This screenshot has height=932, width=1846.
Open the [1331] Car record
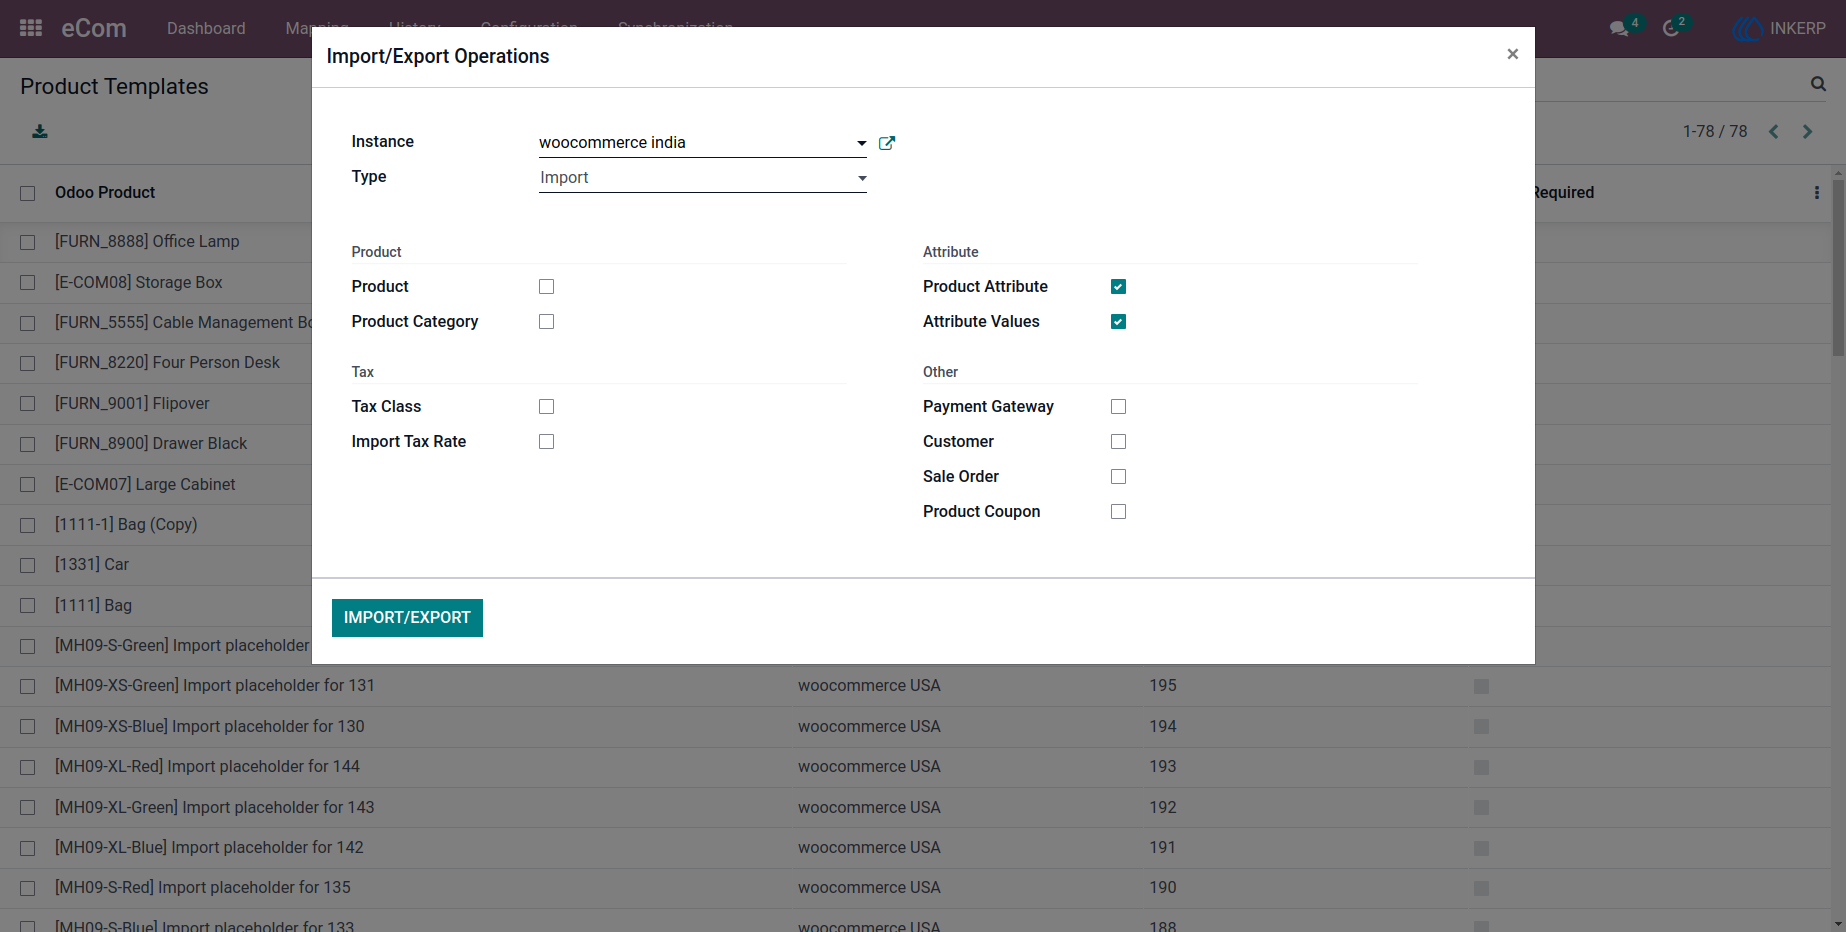pyautogui.click(x=92, y=564)
